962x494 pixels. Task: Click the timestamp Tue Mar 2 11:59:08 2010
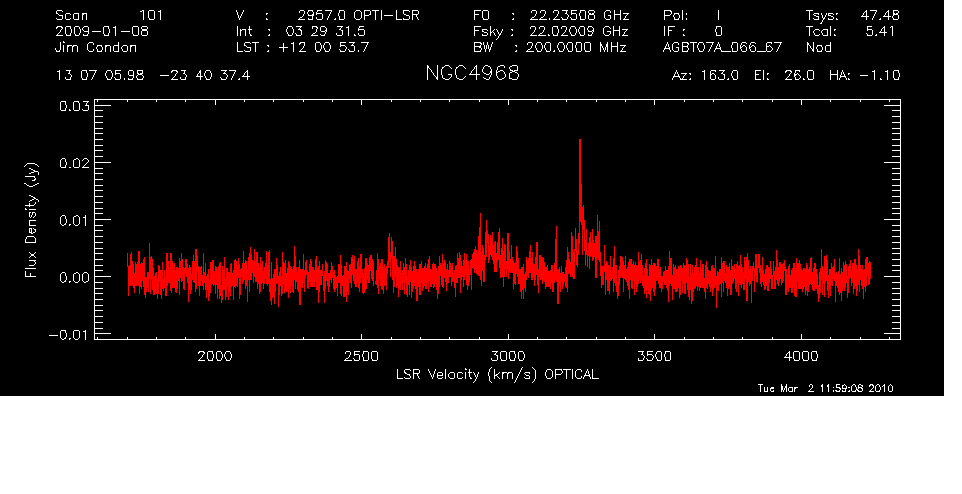pos(826,388)
